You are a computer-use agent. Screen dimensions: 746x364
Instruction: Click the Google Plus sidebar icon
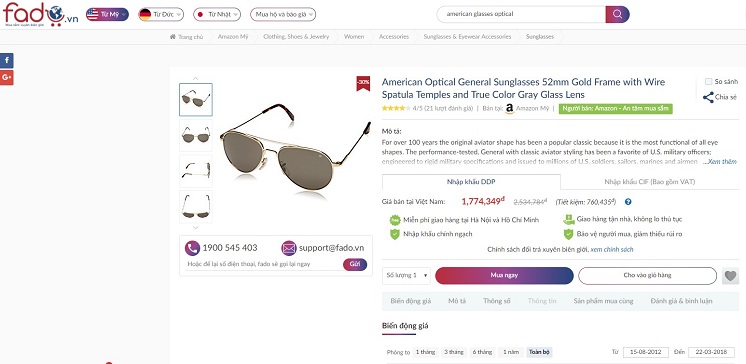[x=7, y=78]
